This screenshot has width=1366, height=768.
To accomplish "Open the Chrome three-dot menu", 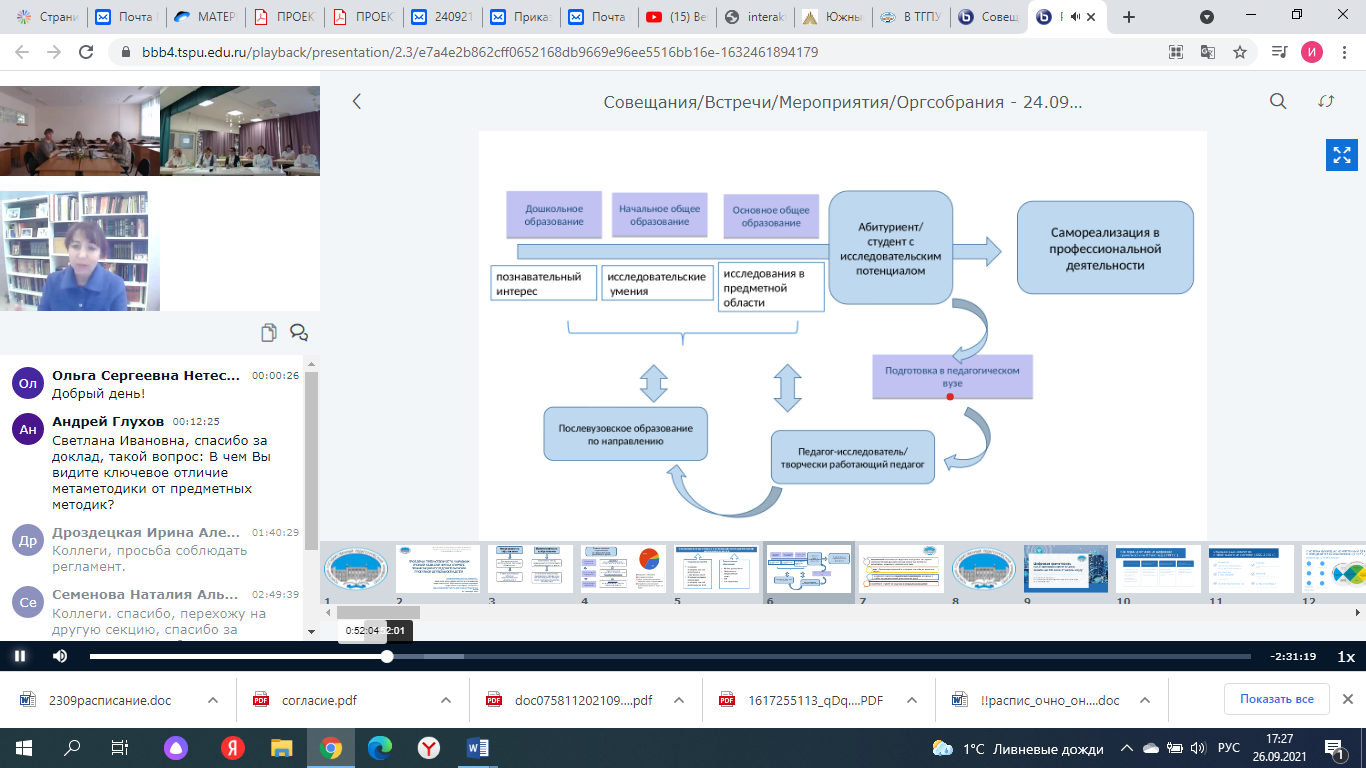I will click(1344, 52).
